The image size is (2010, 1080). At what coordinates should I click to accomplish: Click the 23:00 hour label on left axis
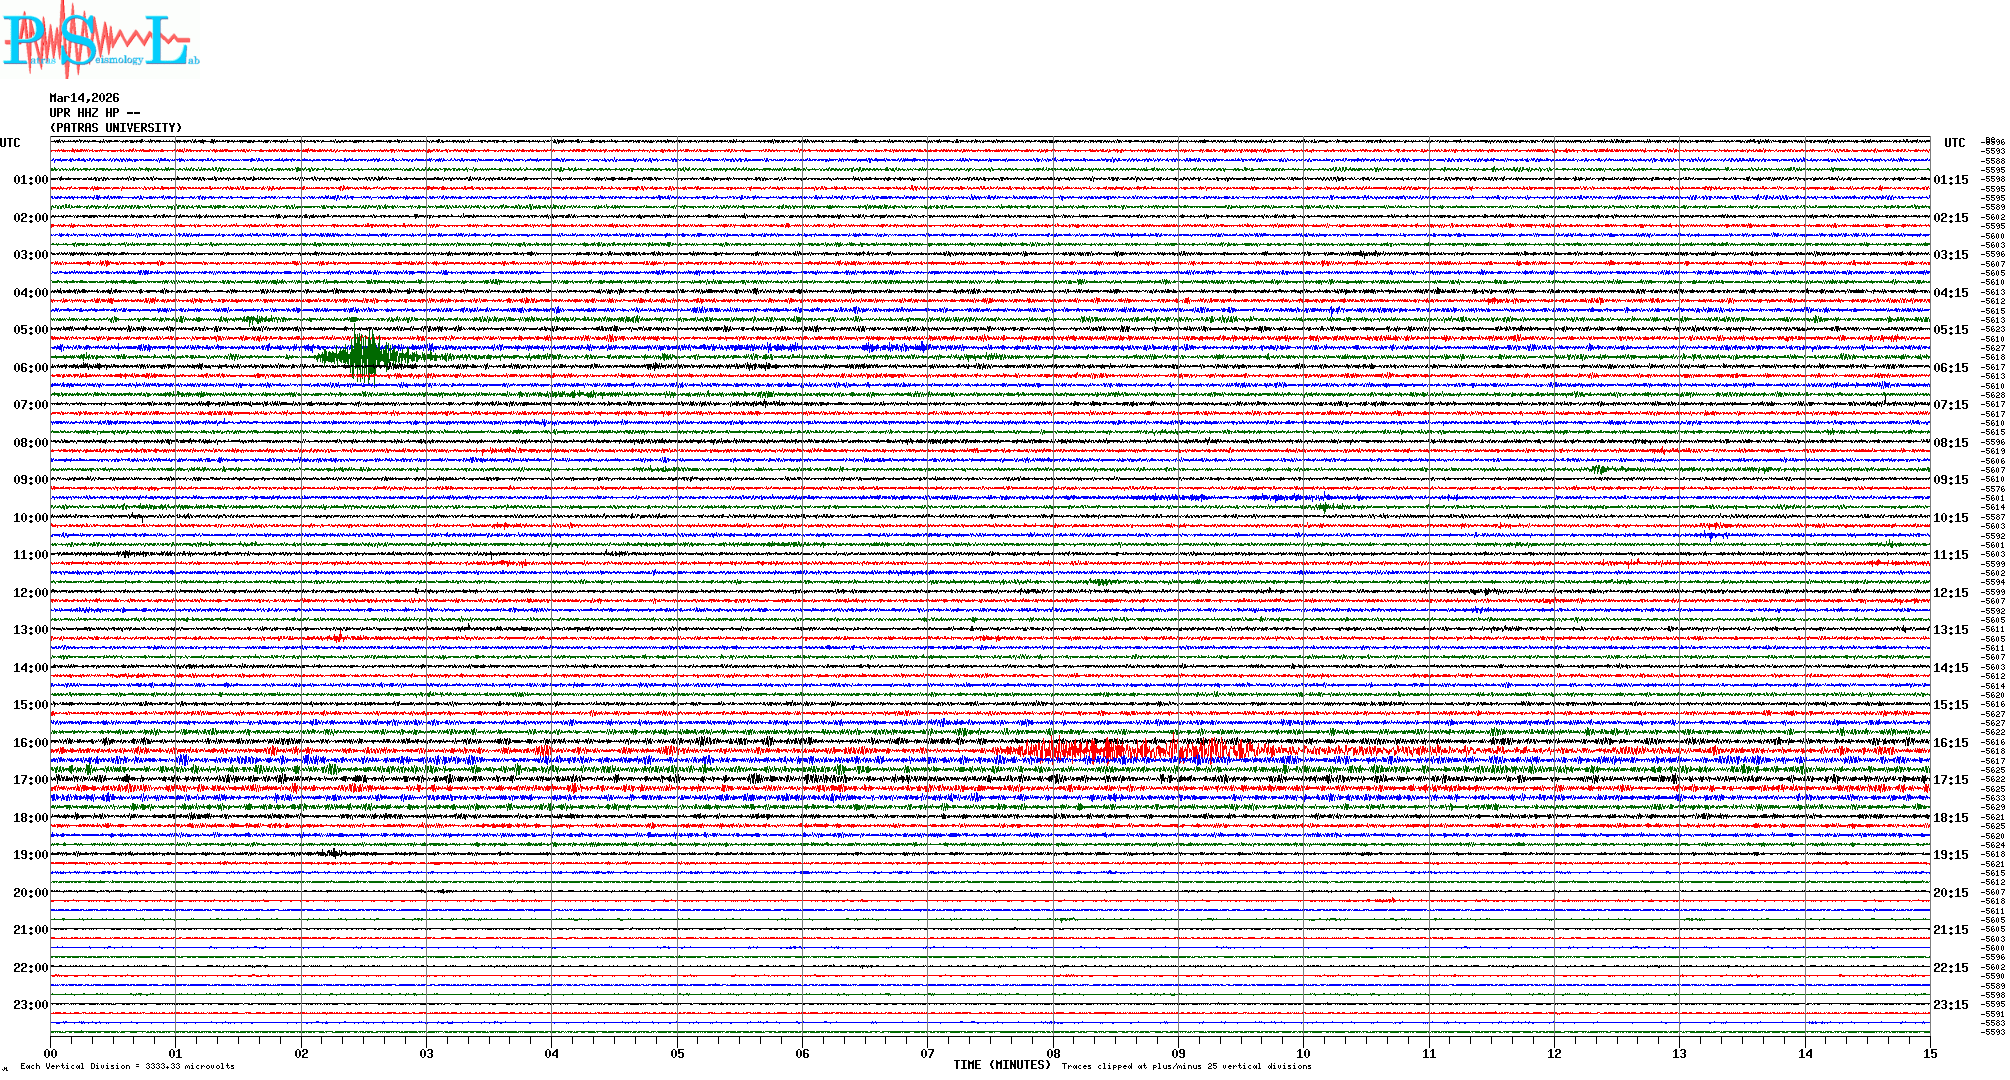click(x=30, y=1005)
